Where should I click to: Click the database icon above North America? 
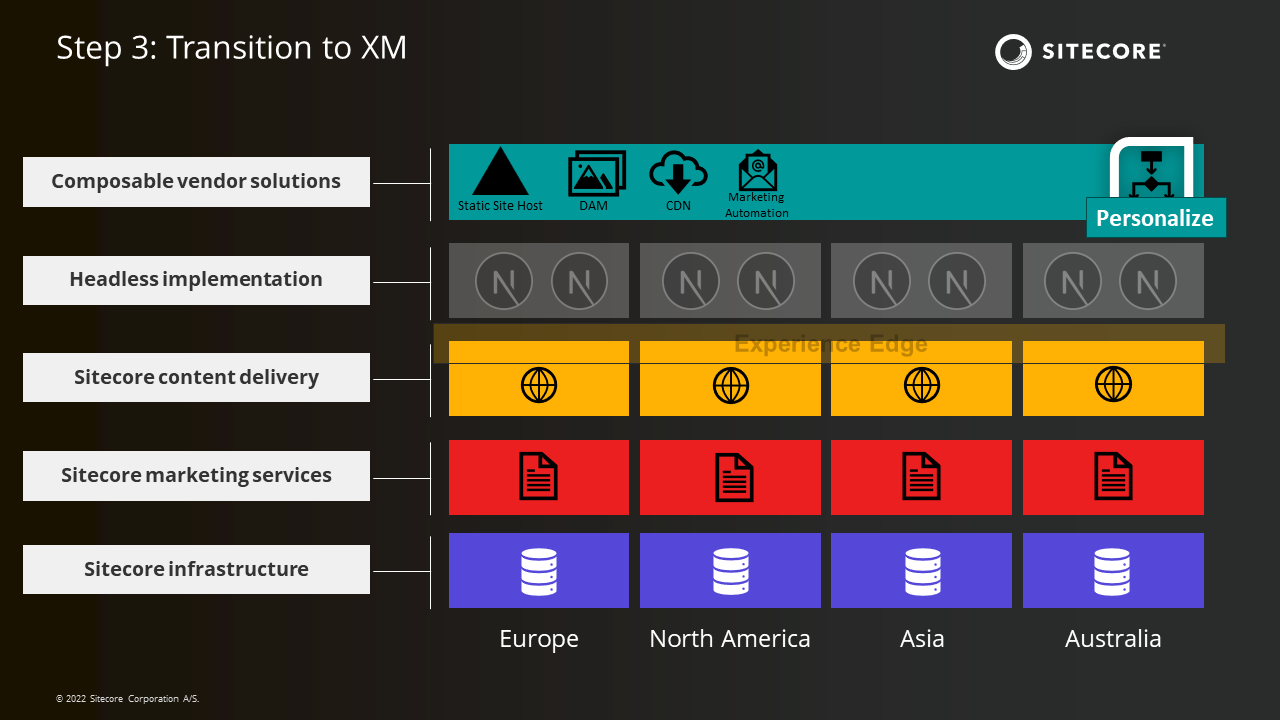[x=731, y=571]
